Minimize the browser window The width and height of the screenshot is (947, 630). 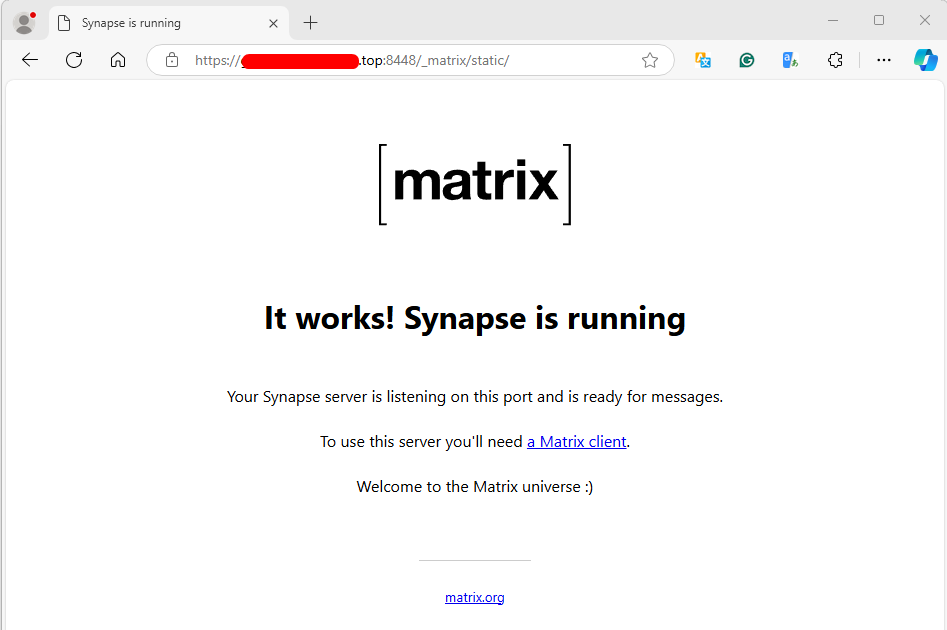point(833,20)
